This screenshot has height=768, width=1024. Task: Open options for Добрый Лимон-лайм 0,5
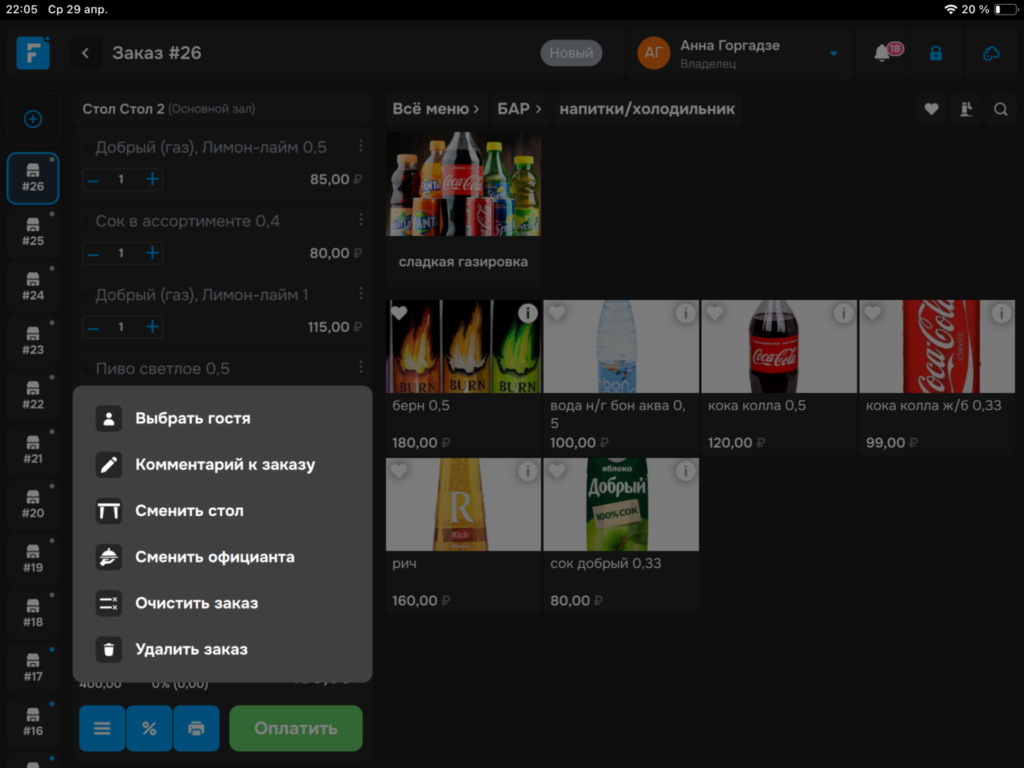coord(360,146)
